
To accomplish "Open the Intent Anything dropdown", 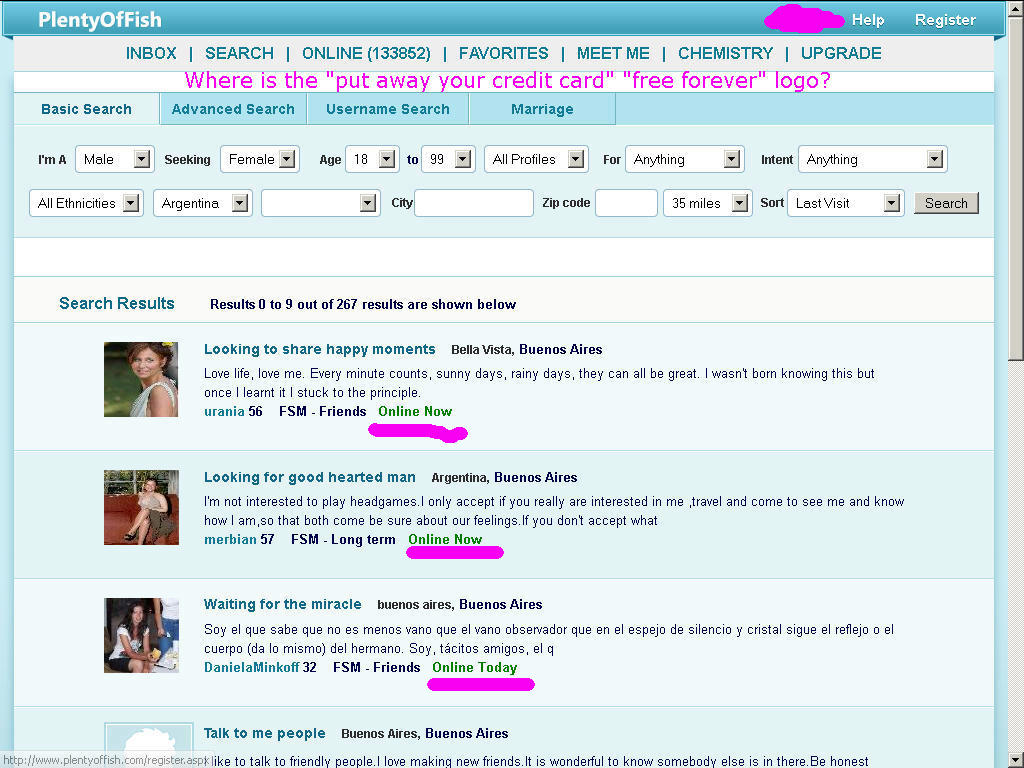I will click(872, 159).
